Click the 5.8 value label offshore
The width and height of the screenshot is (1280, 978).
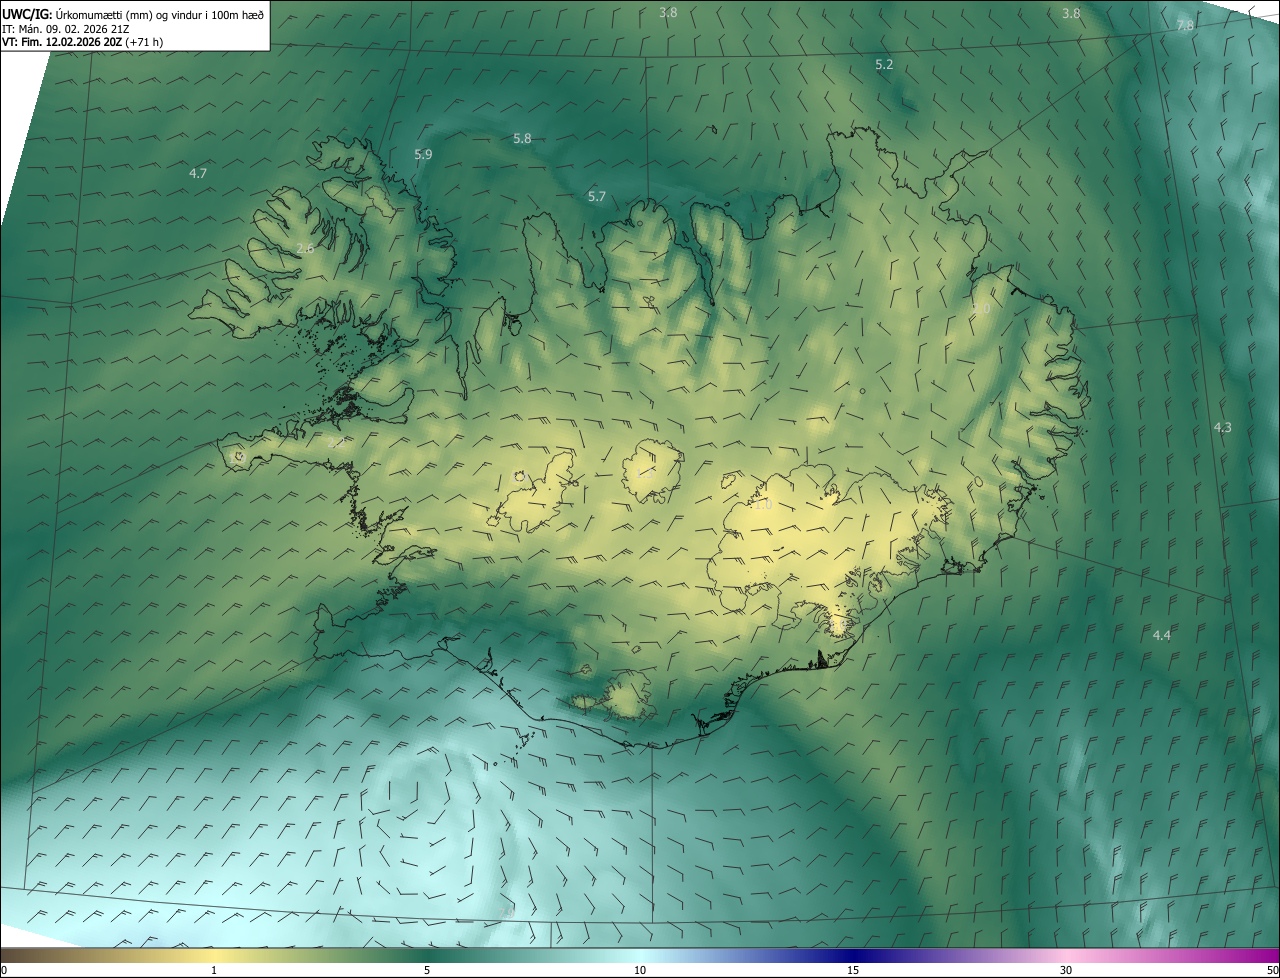point(522,138)
